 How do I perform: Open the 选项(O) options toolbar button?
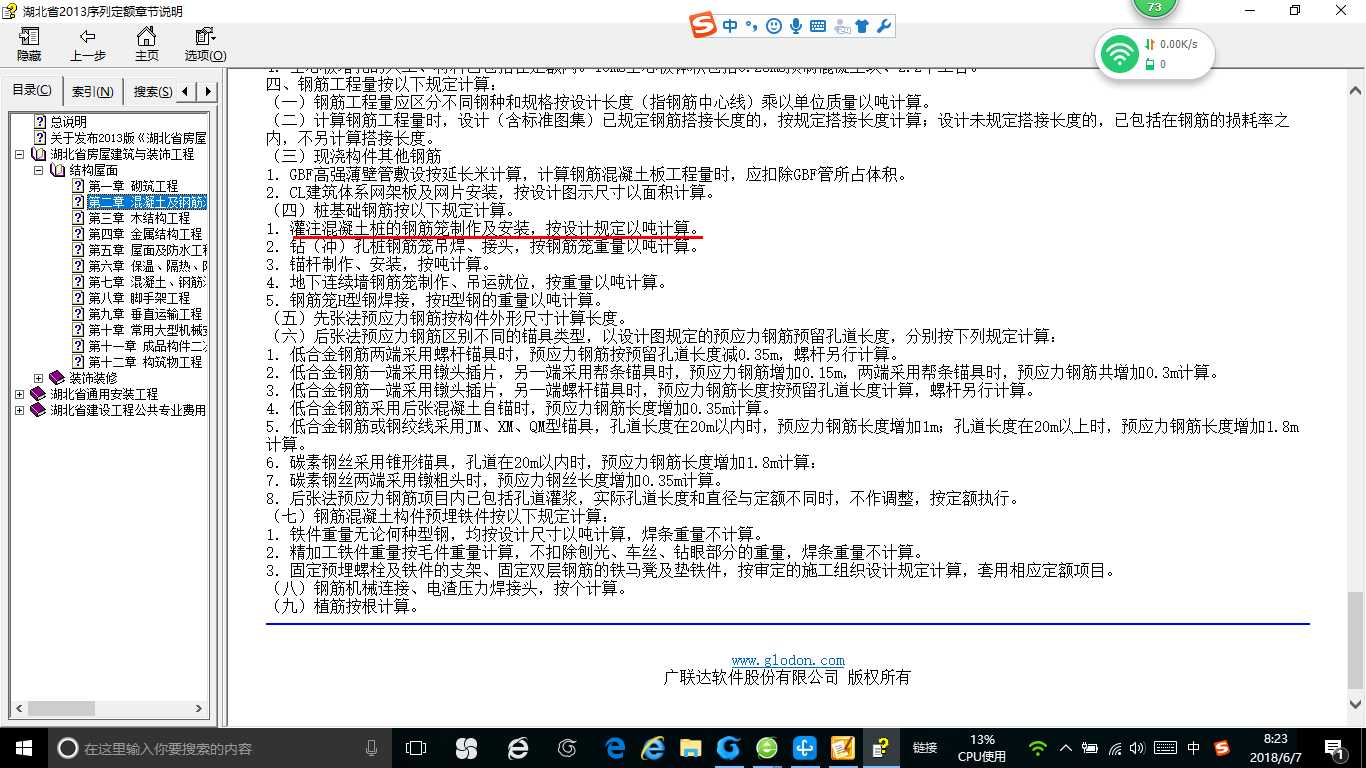point(205,45)
